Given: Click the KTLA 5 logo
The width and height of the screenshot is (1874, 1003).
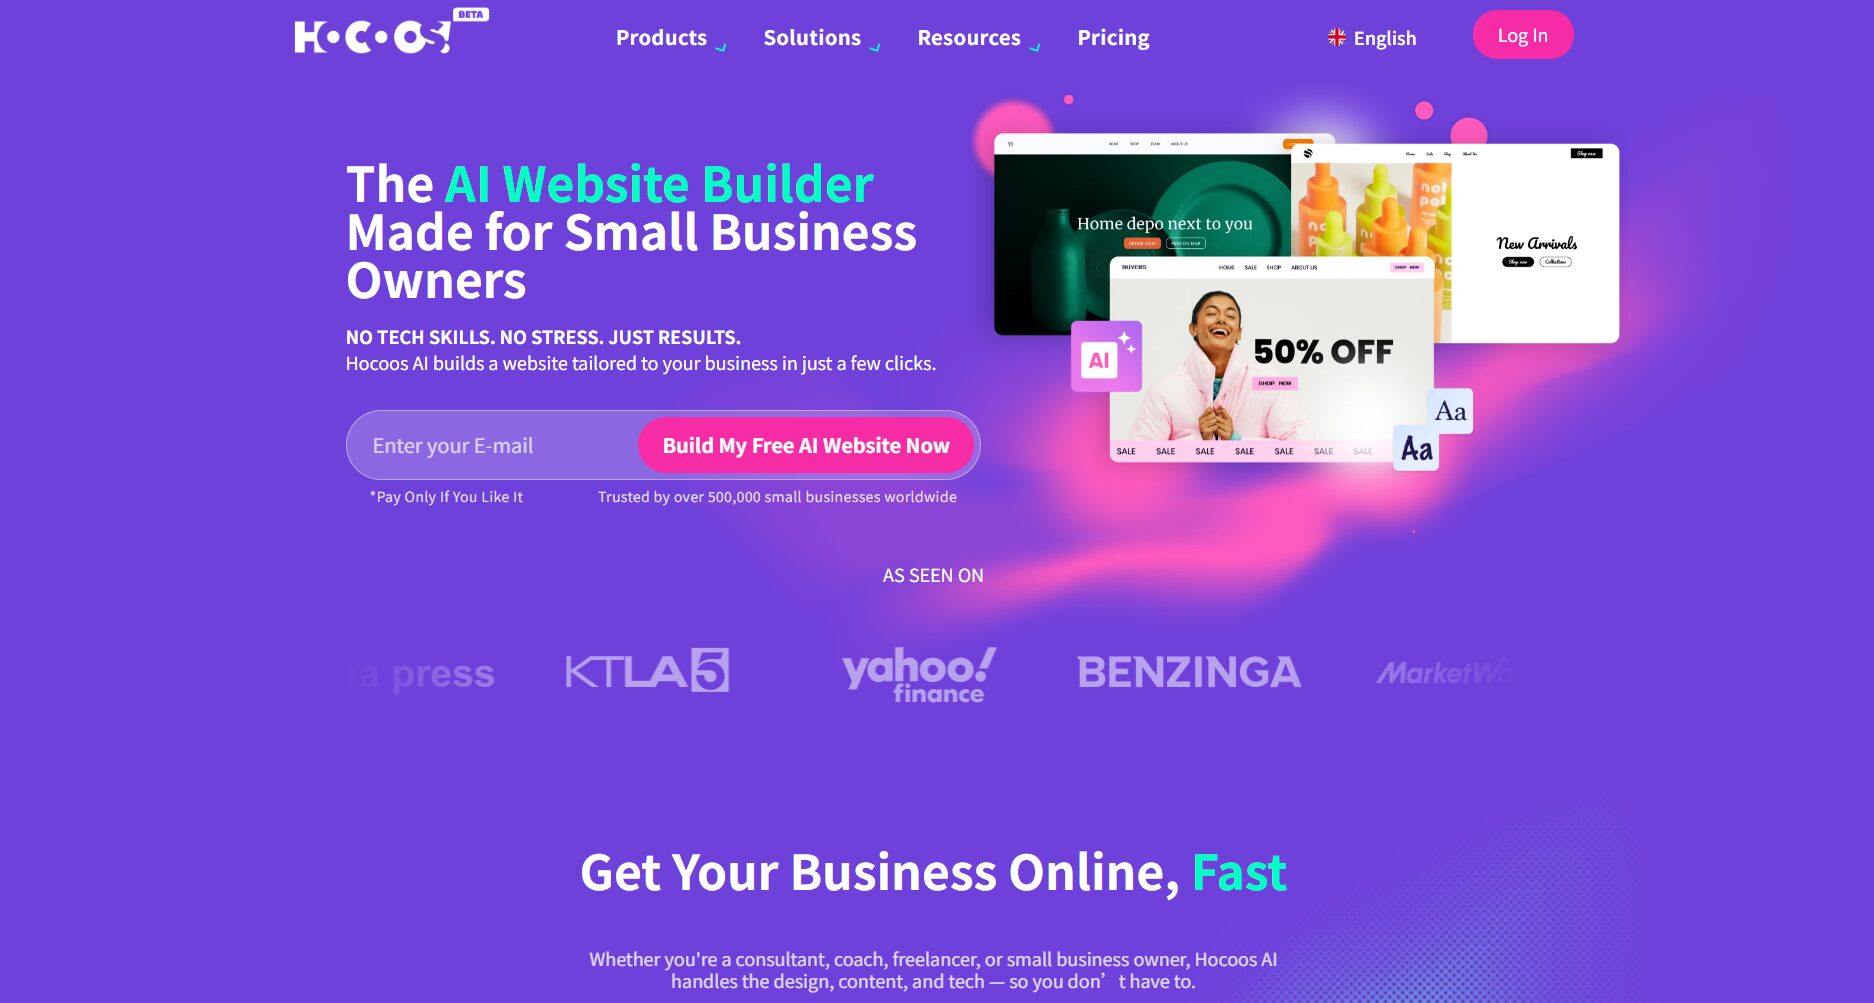Looking at the screenshot, I should (x=647, y=671).
